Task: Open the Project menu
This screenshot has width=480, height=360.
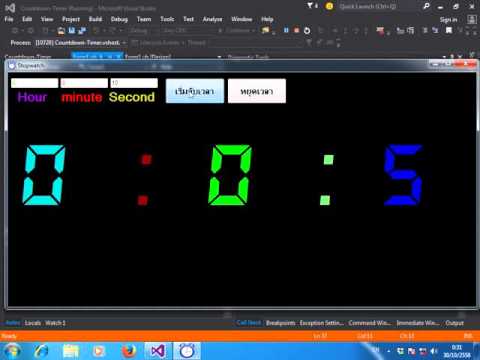Action: (71, 19)
